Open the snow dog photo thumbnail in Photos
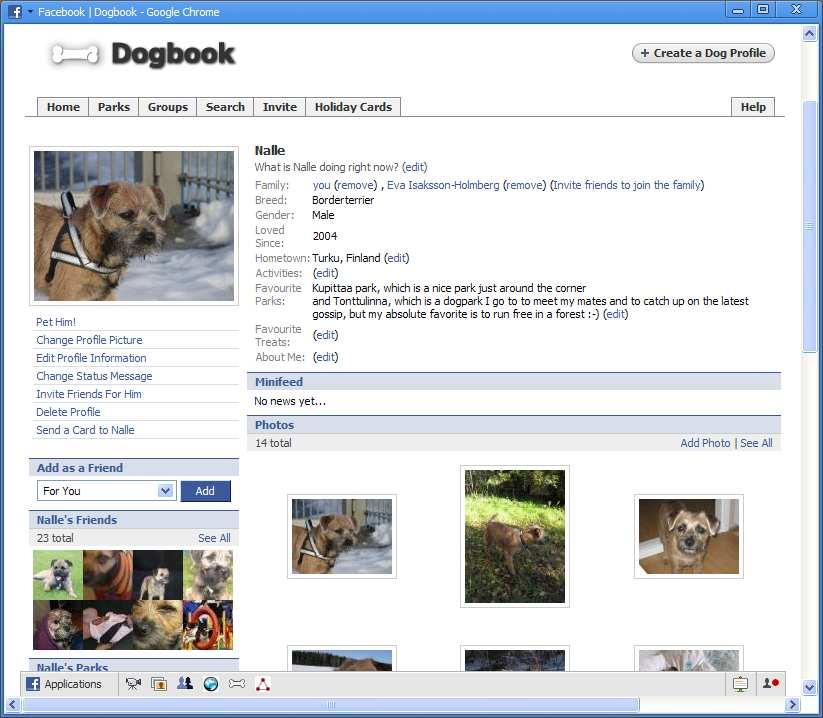The image size is (823, 718). [x=342, y=536]
